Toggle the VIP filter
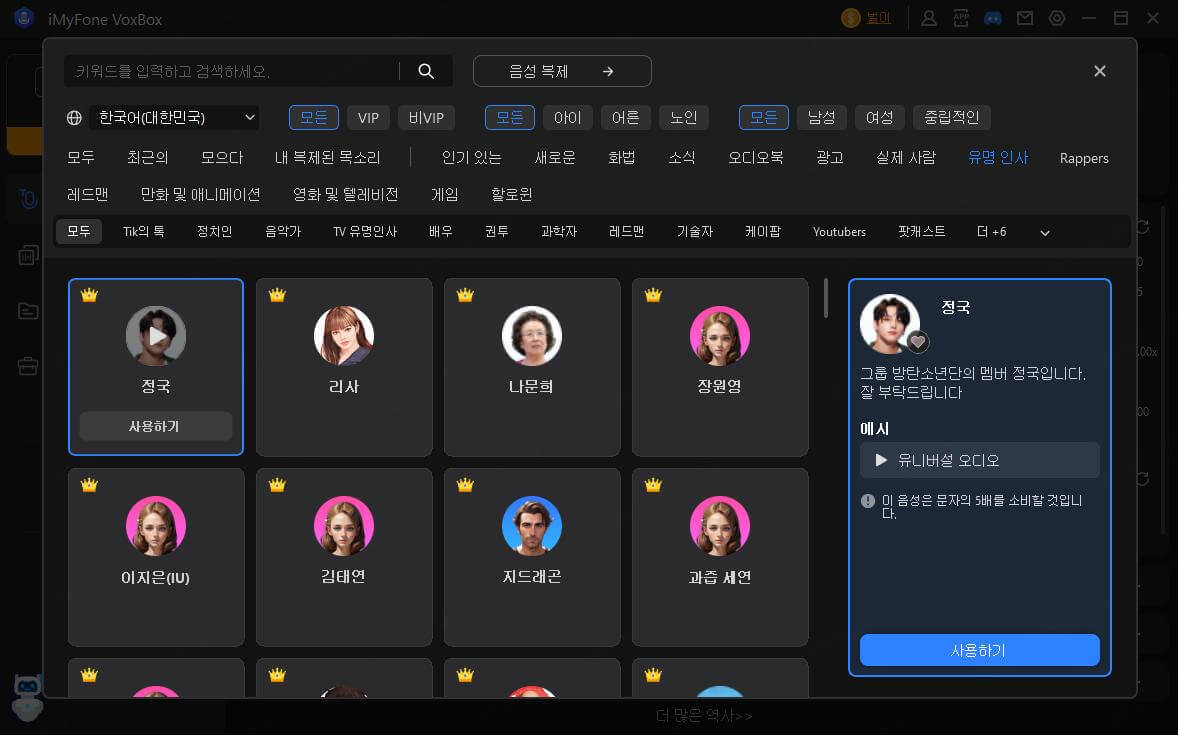Viewport: 1178px width, 735px height. [x=368, y=118]
